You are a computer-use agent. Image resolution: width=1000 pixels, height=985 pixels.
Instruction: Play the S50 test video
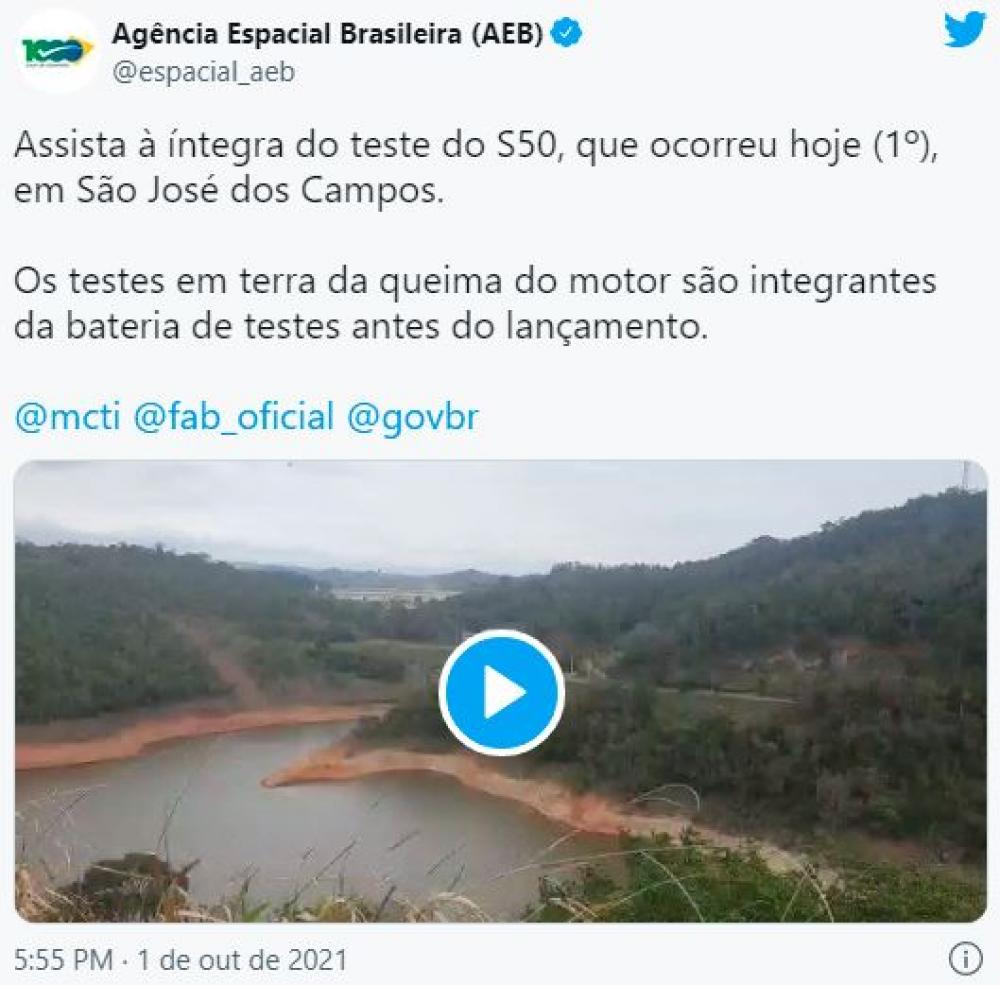[x=501, y=692]
